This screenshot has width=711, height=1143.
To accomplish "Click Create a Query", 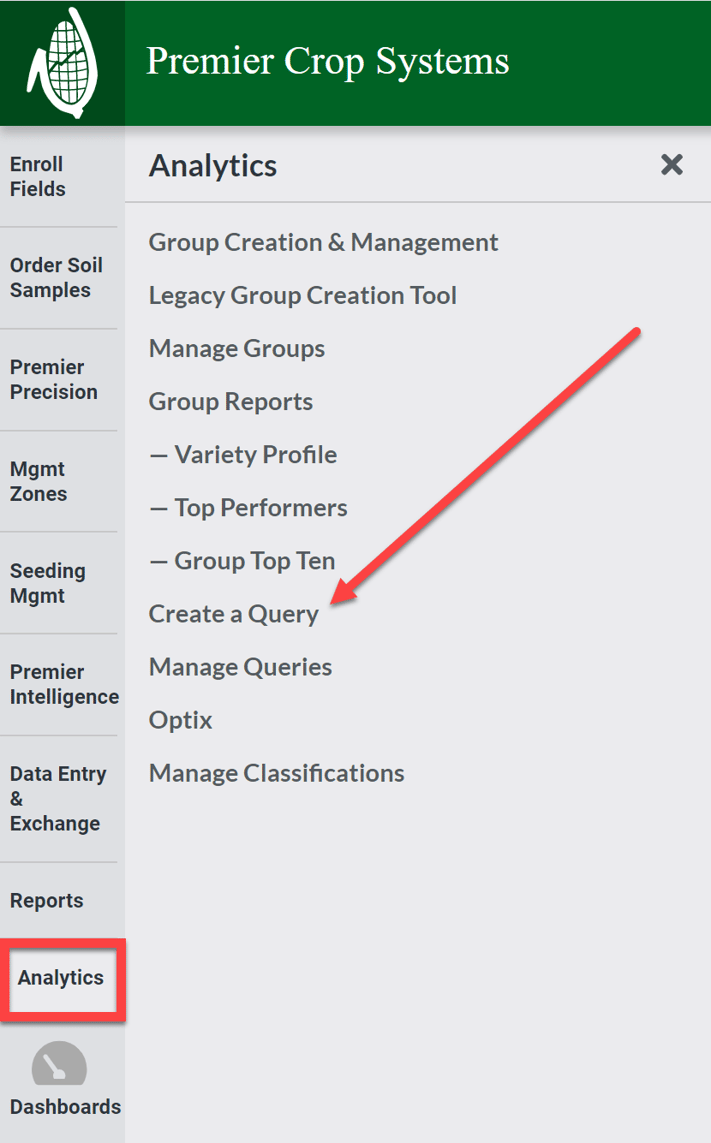I will [x=233, y=613].
